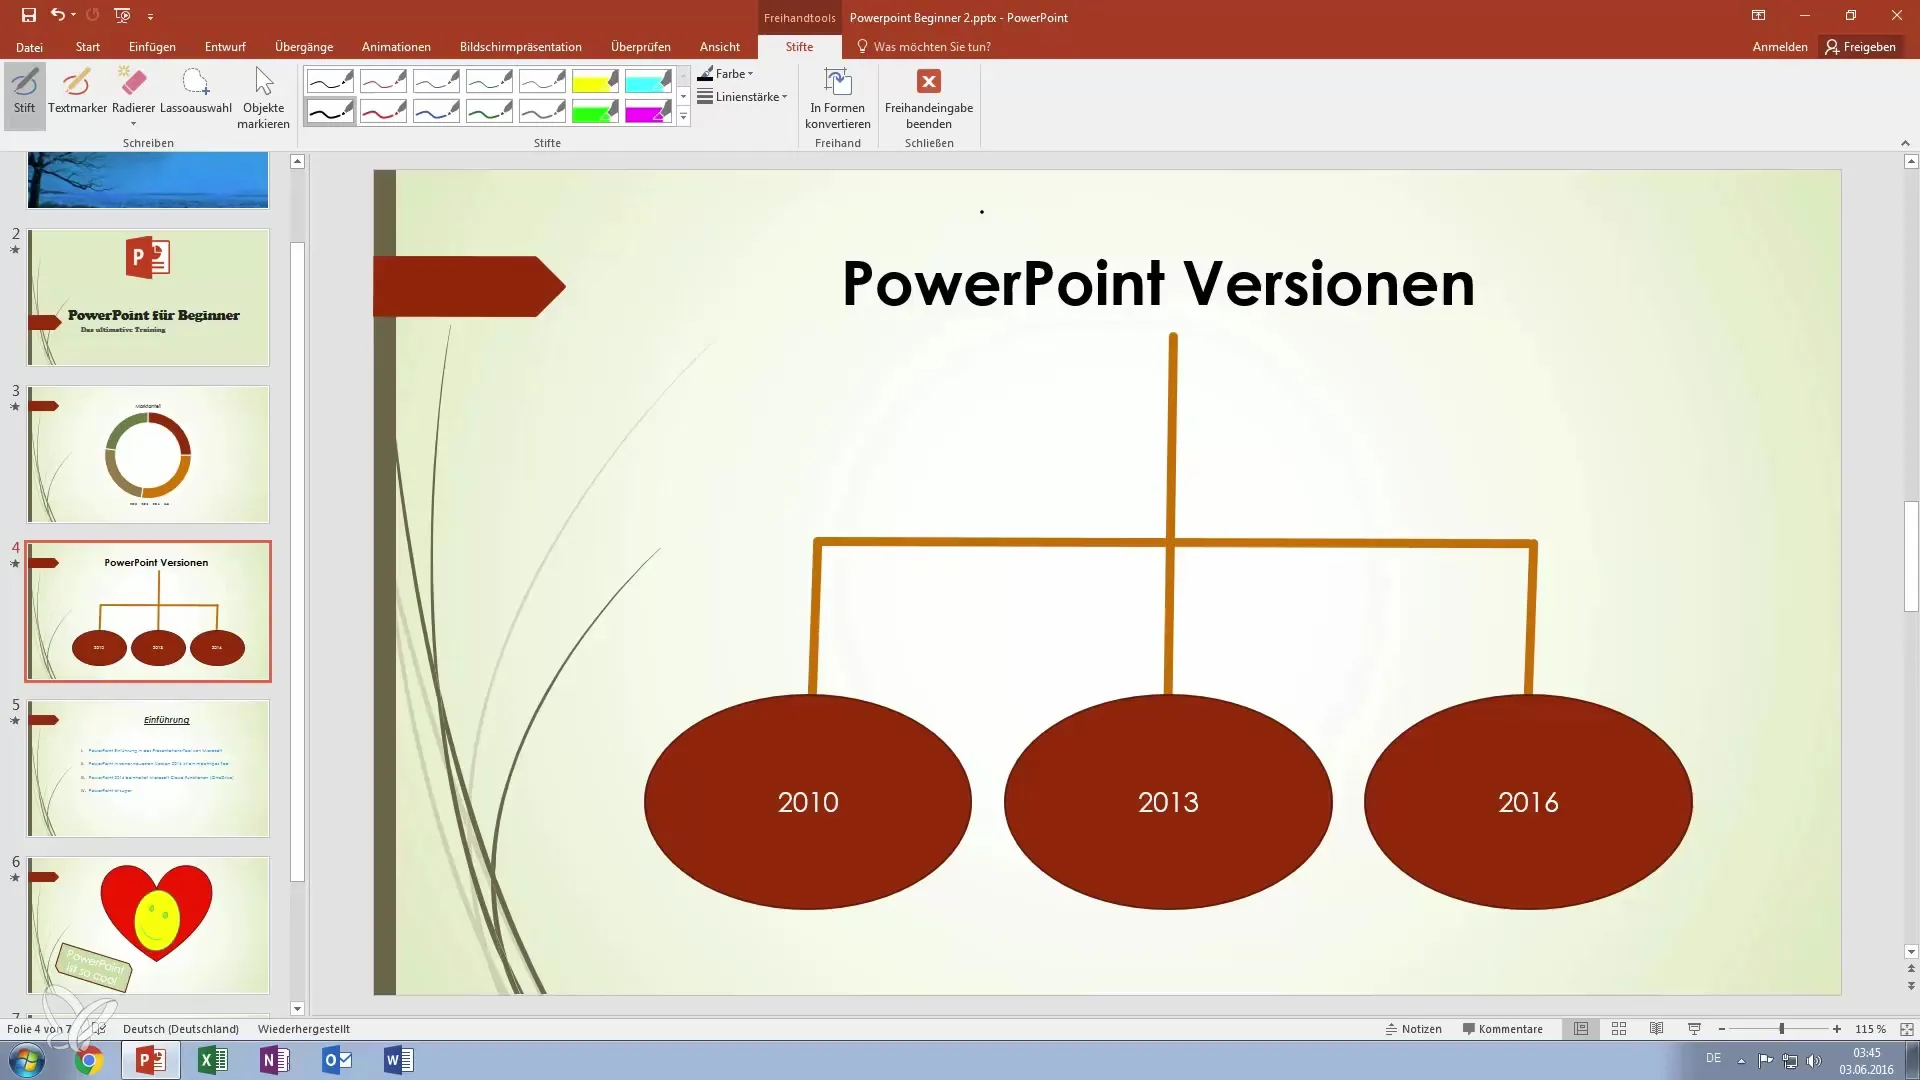Choose the magenta highlighter preset

(648, 111)
